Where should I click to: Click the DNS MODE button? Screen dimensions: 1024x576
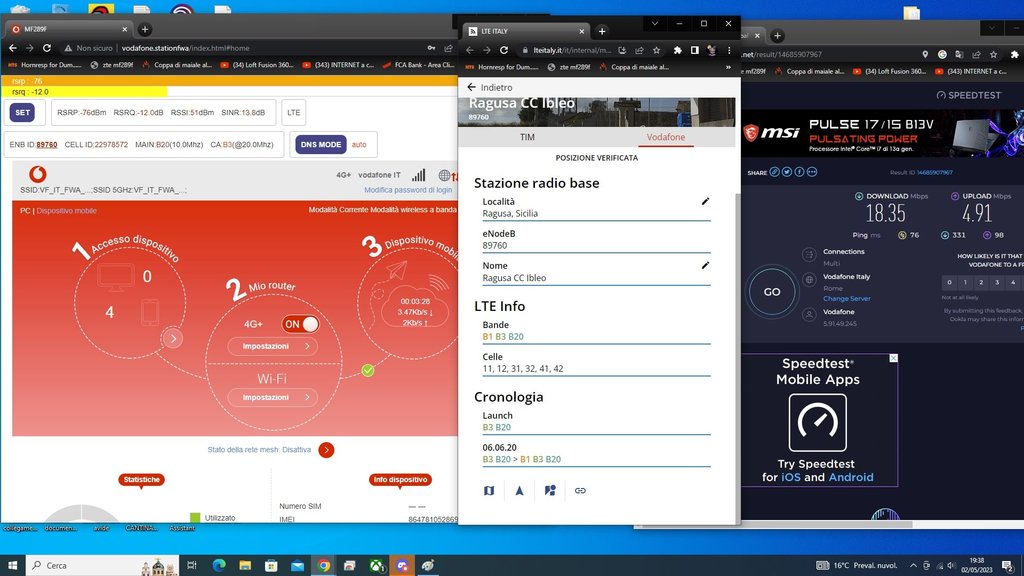tap(321, 144)
